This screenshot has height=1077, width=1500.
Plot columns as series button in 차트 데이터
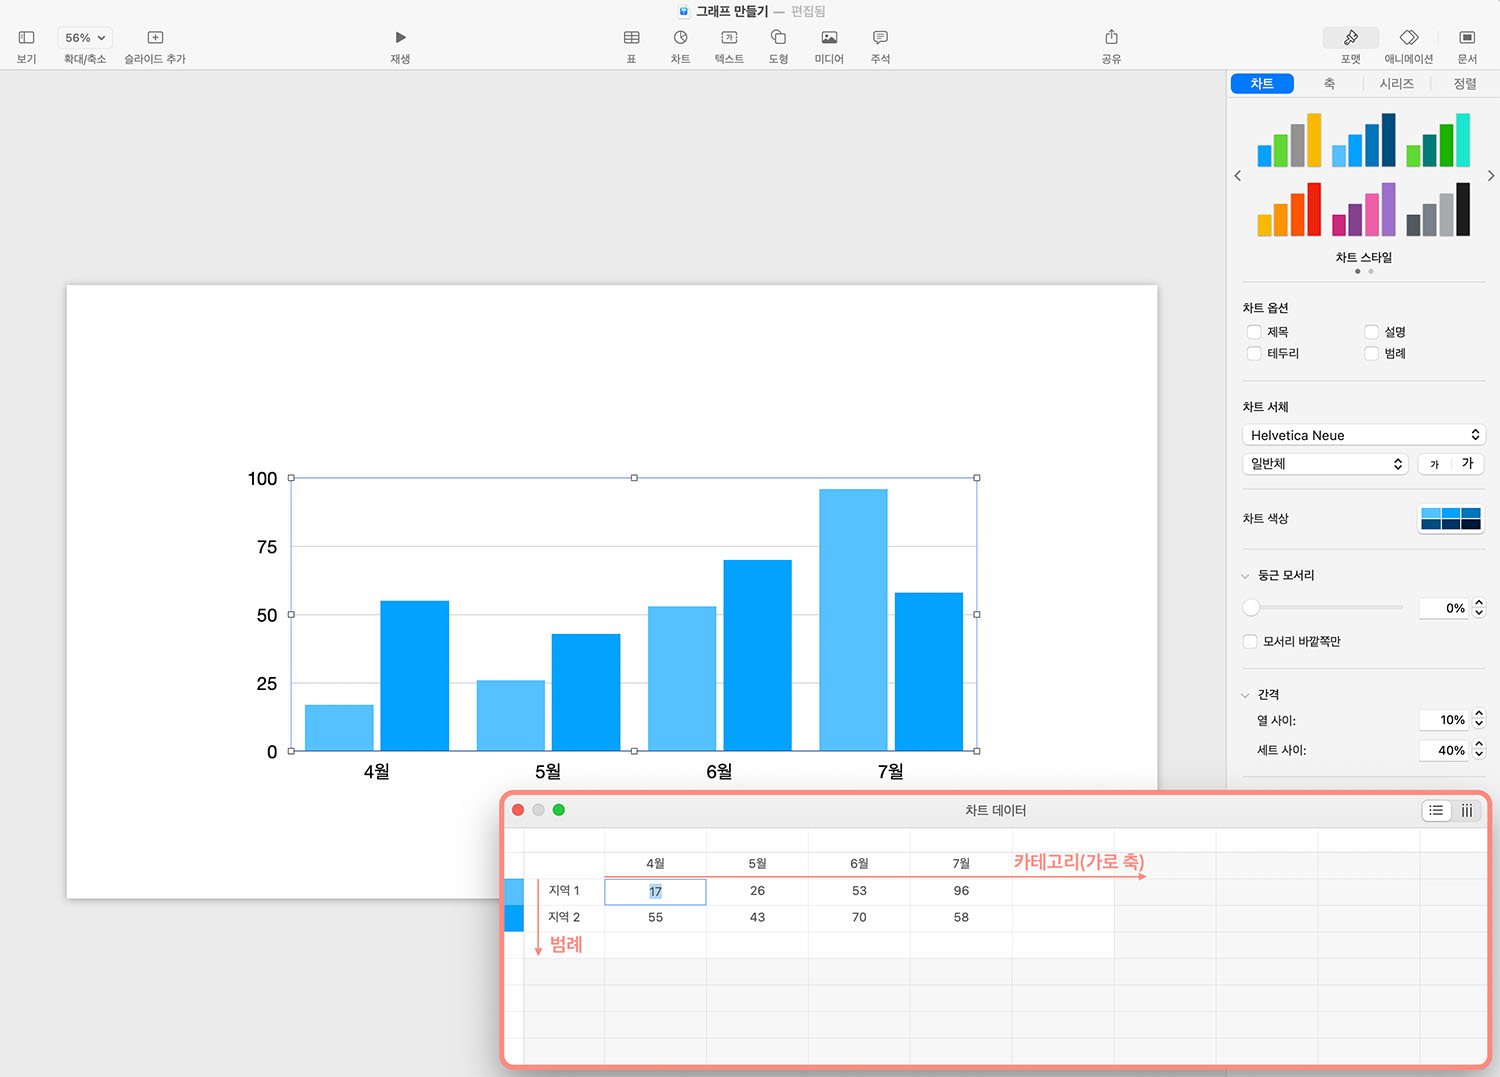pyautogui.click(x=1466, y=811)
